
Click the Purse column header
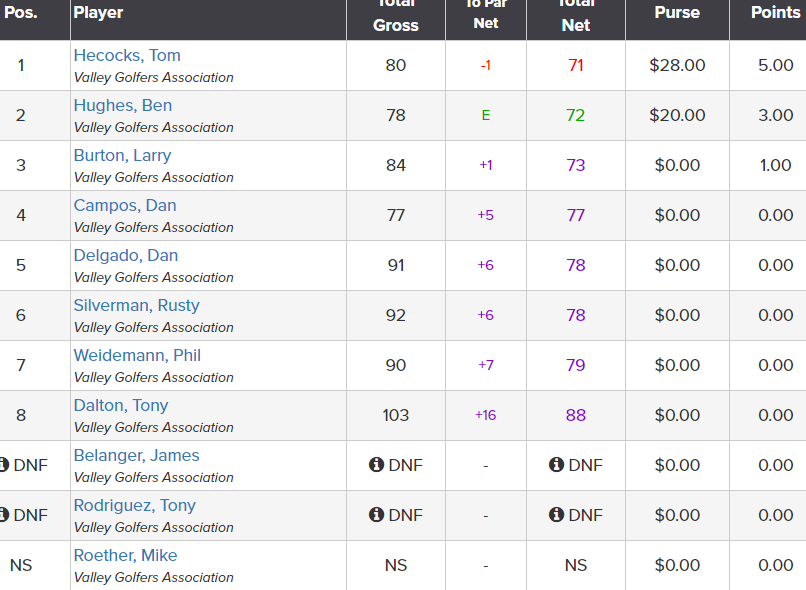pyautogui.click(x=677, y=13)
